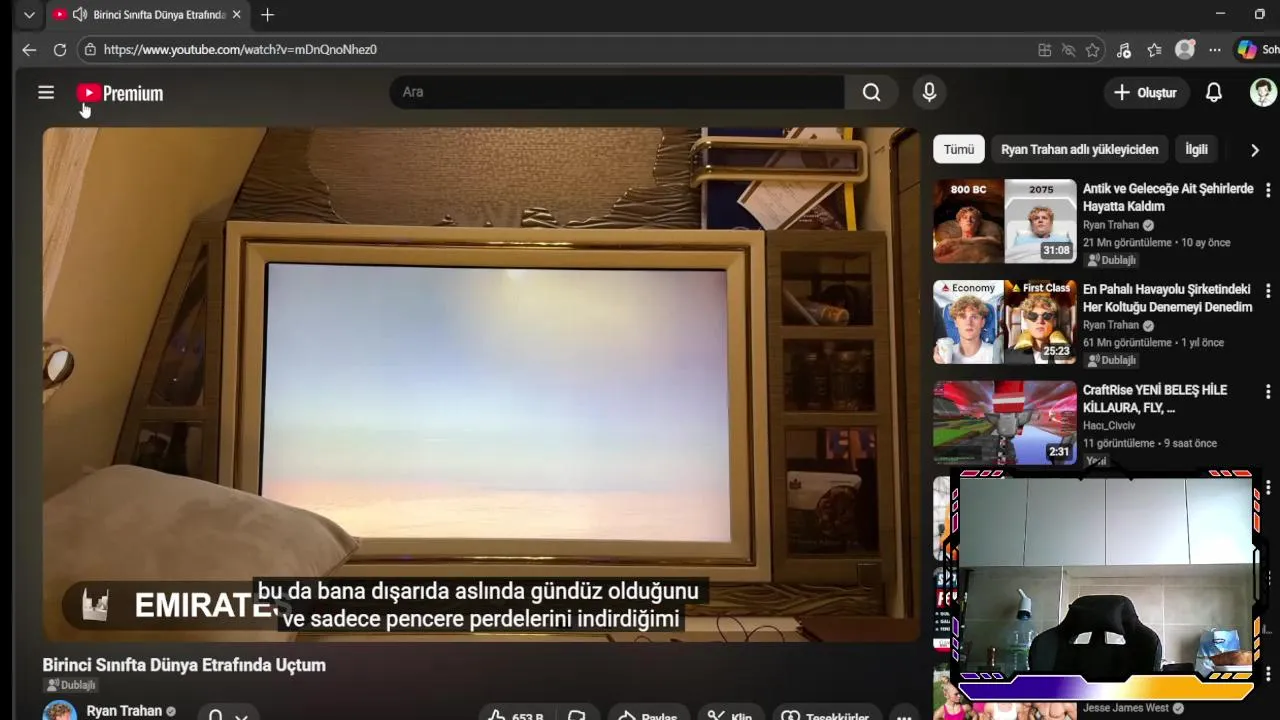Screen dimensions: 1280x720
Task: Open title En Pahalı Havayolu Şirketindeki
Action: pos(1168,298)
